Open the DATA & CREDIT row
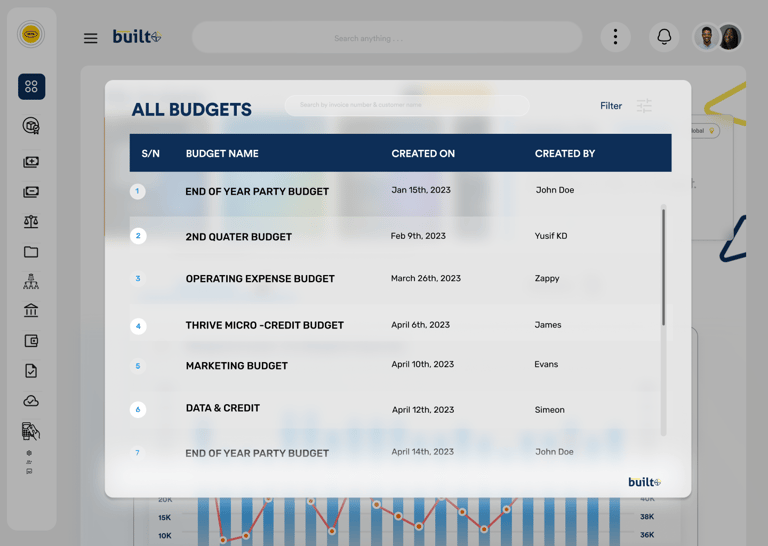This screenshot has width=768, height=546. tap(223, 408)
